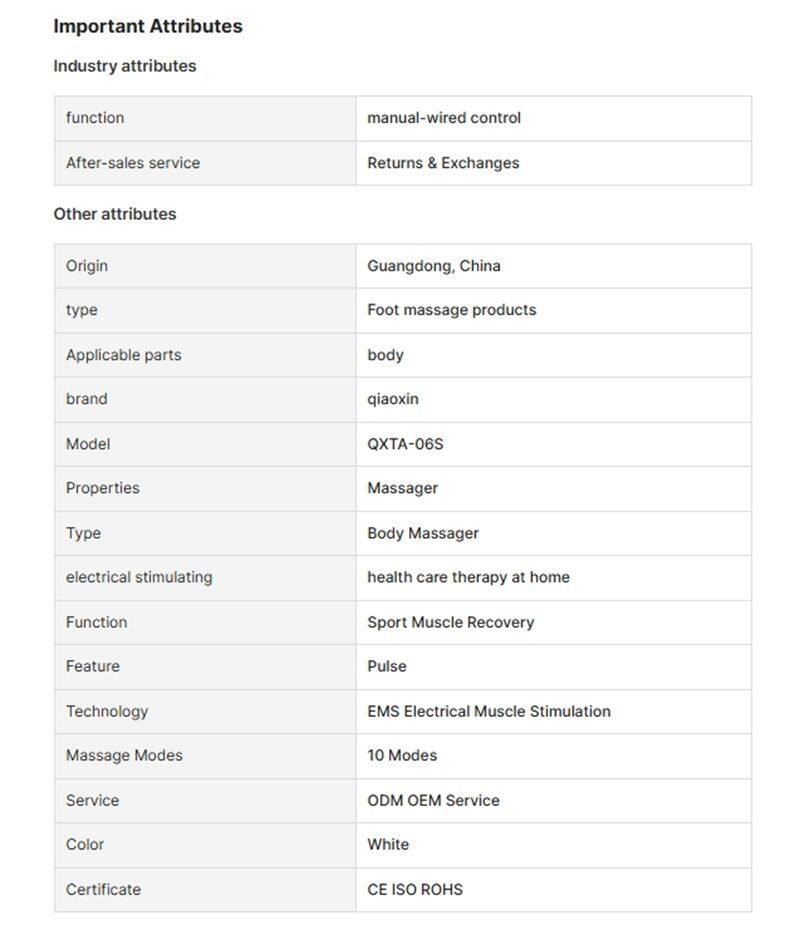The width and height of the screenshot is (800, 930).
Task: Click the Body Massager type value
Action: [423, 533]
